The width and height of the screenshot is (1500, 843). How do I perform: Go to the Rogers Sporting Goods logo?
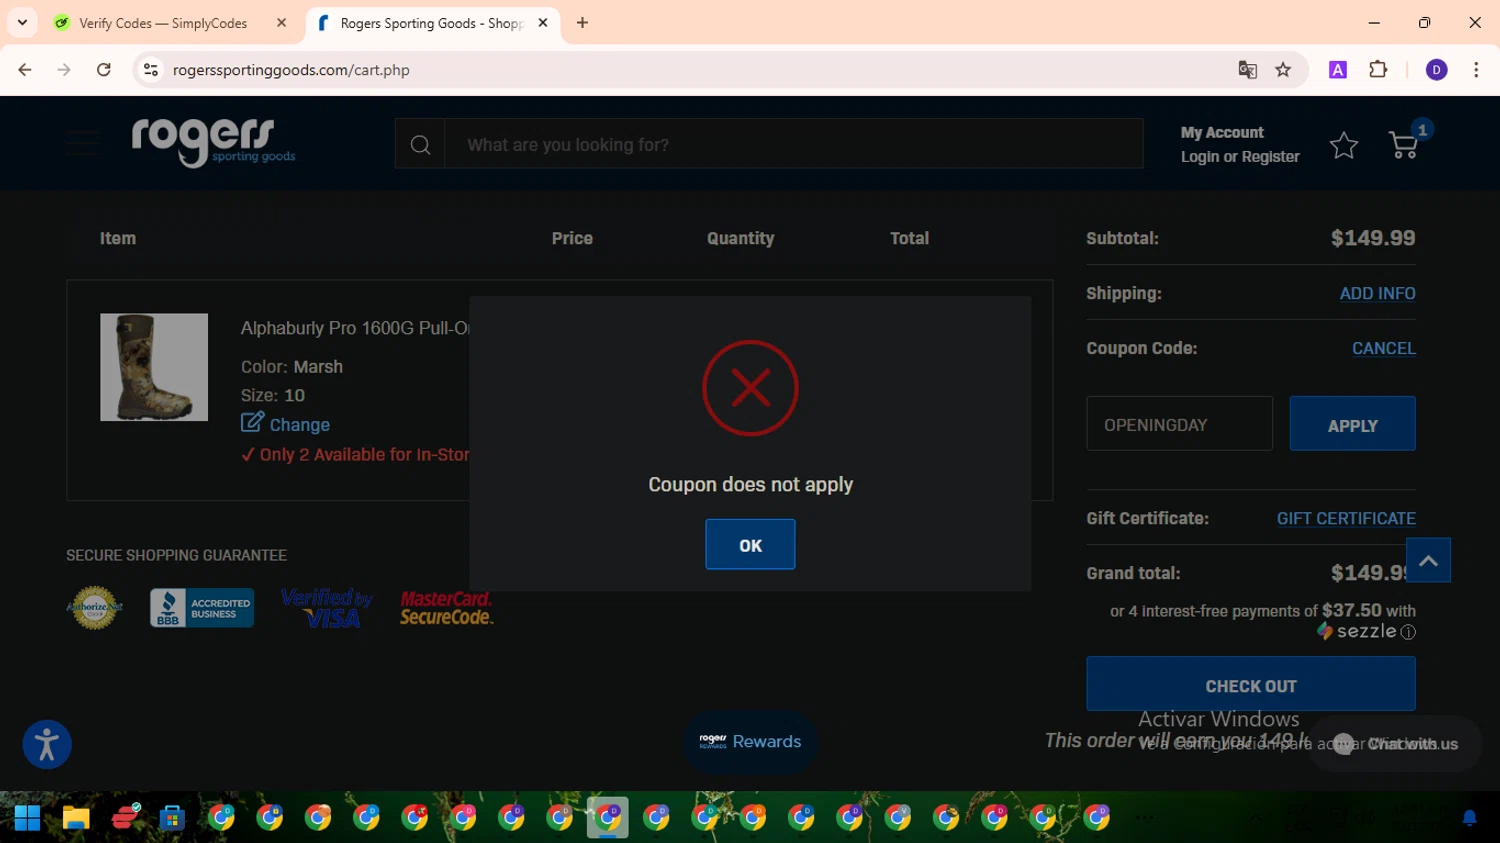(213, 142)
